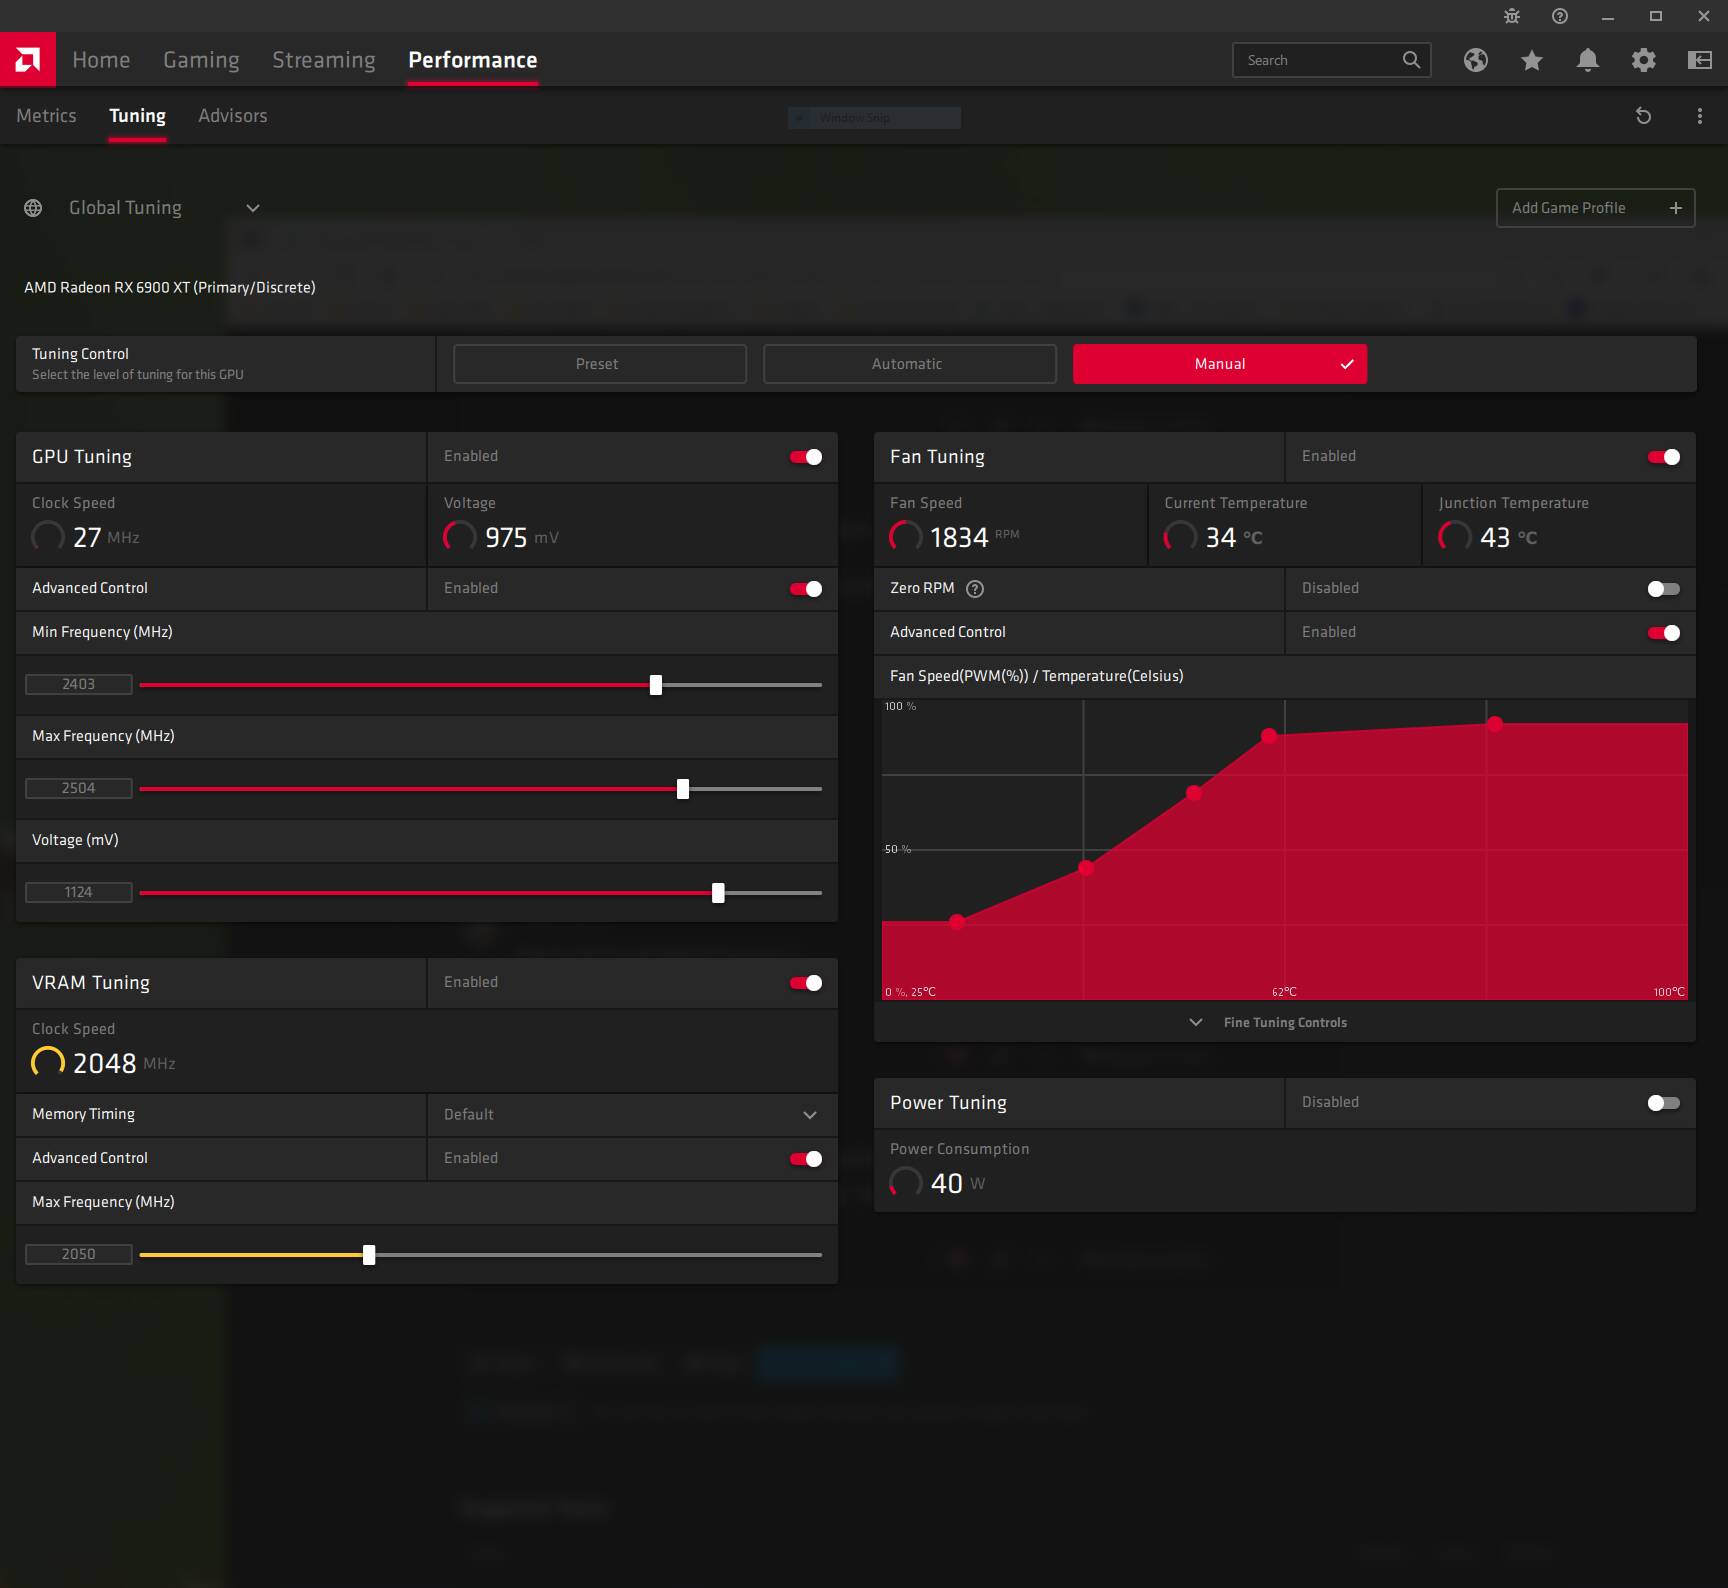
Task: Open the Memory Timing Default dropdown
Action: pyautogui.click(x=632, y=1115)
